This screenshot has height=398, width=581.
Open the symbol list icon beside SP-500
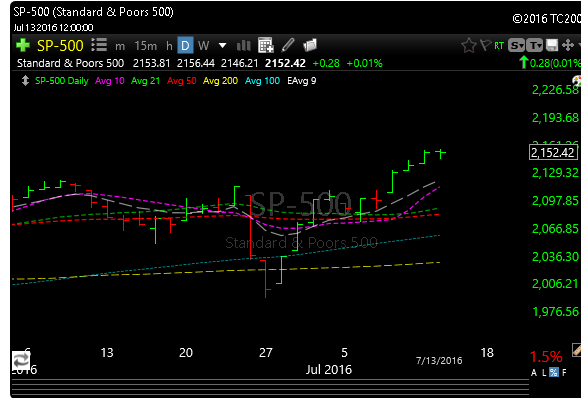click(99, 45)
